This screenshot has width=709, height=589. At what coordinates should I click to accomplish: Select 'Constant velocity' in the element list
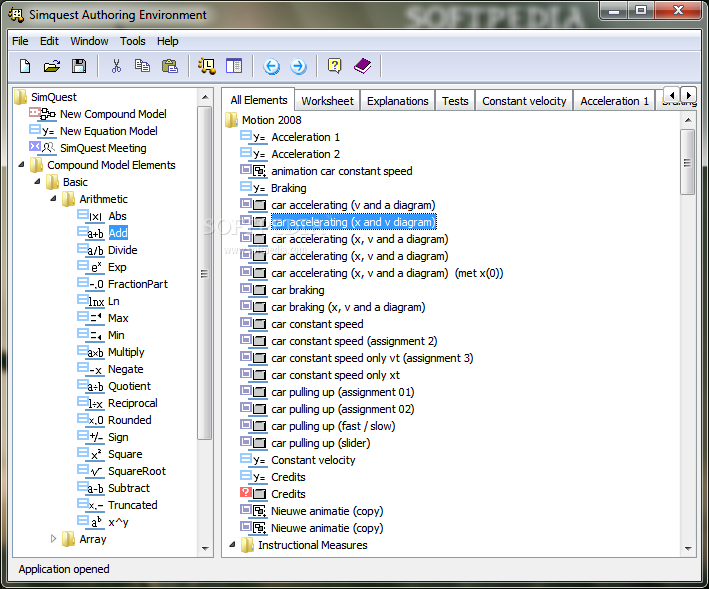click(x=313, y=460)
